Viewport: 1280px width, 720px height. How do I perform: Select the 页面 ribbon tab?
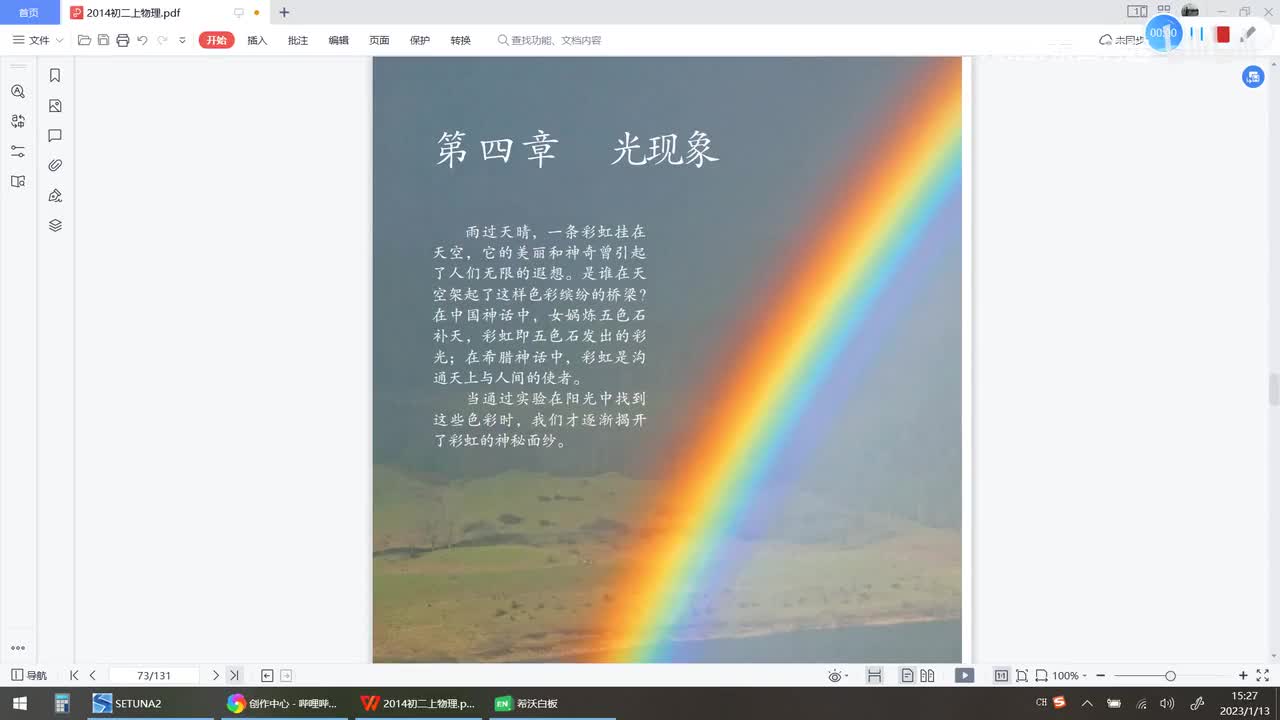tap(379, 40)
